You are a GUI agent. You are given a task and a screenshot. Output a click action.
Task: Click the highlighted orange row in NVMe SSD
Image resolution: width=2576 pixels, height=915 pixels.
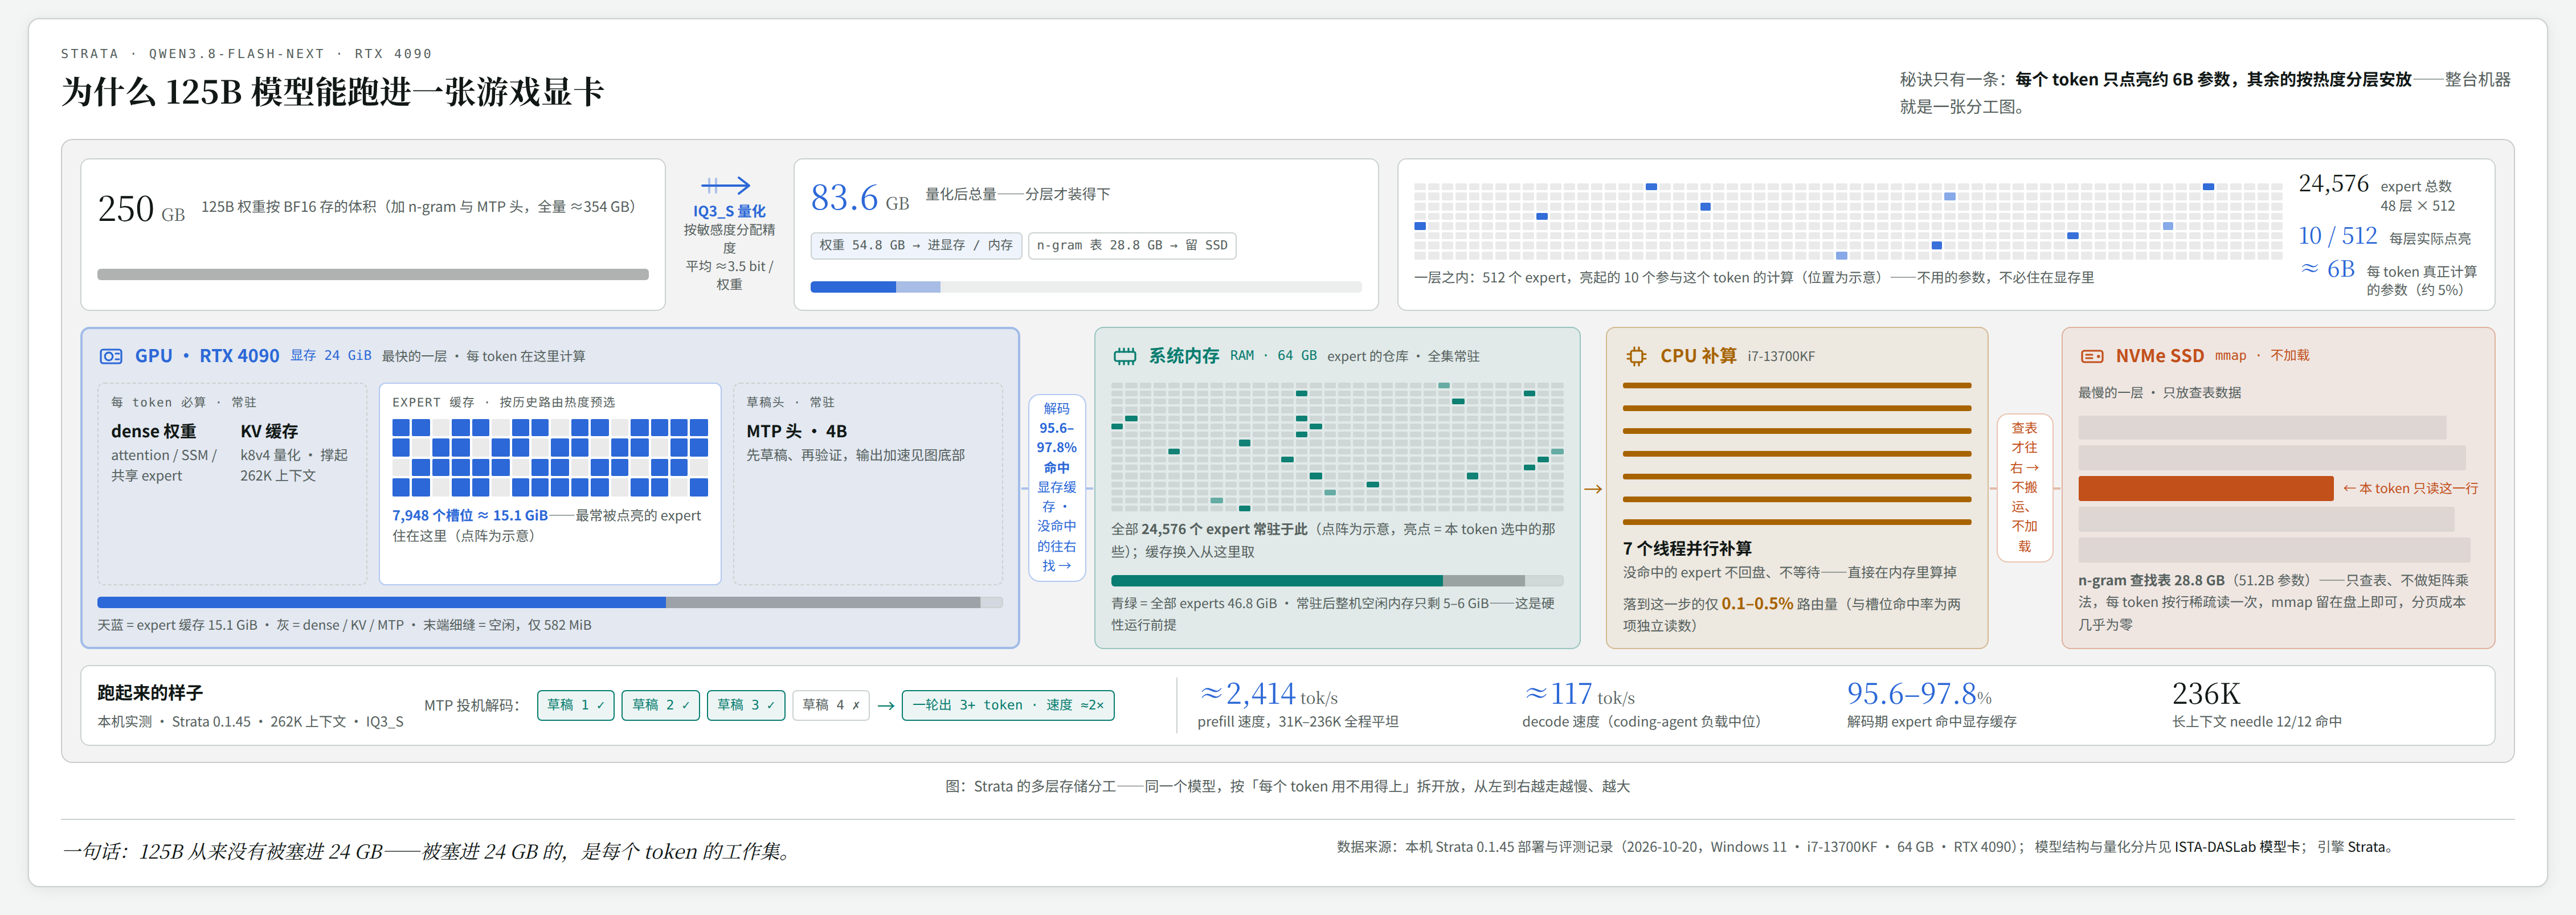coord(2206,488)
